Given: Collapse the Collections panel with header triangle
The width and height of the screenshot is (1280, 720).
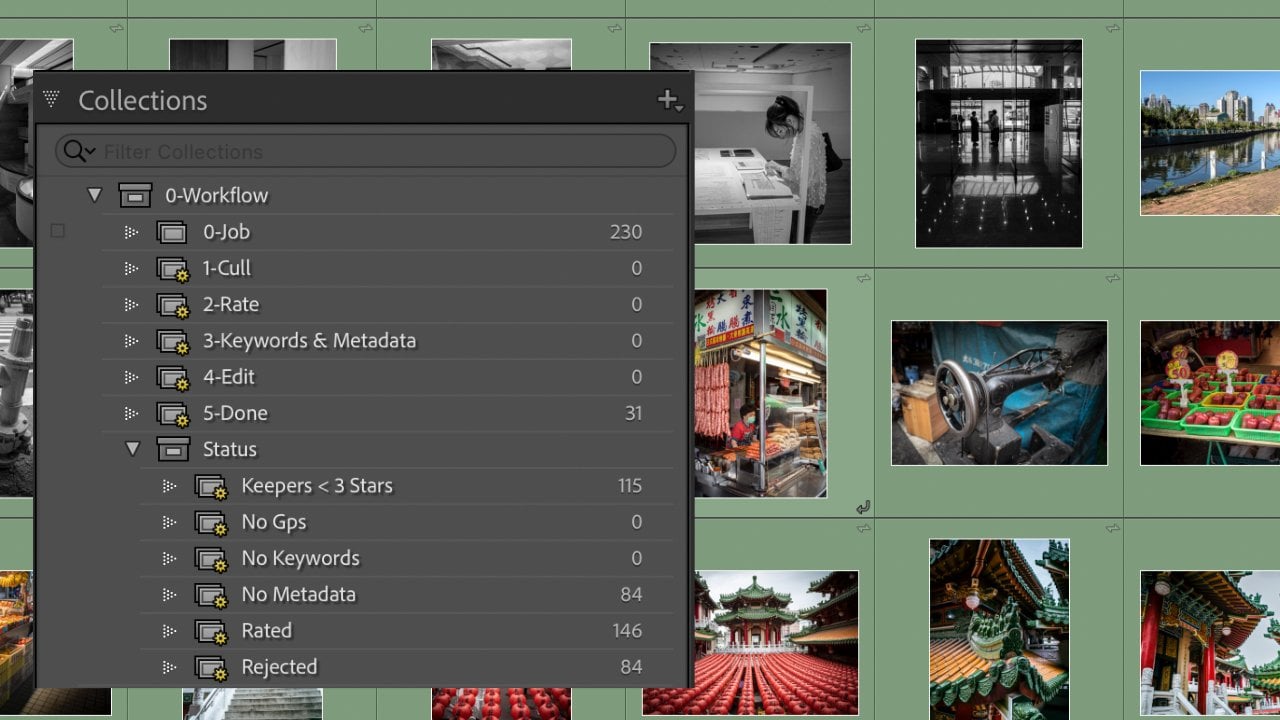Looking at the screenshot, I should [52, 99].
